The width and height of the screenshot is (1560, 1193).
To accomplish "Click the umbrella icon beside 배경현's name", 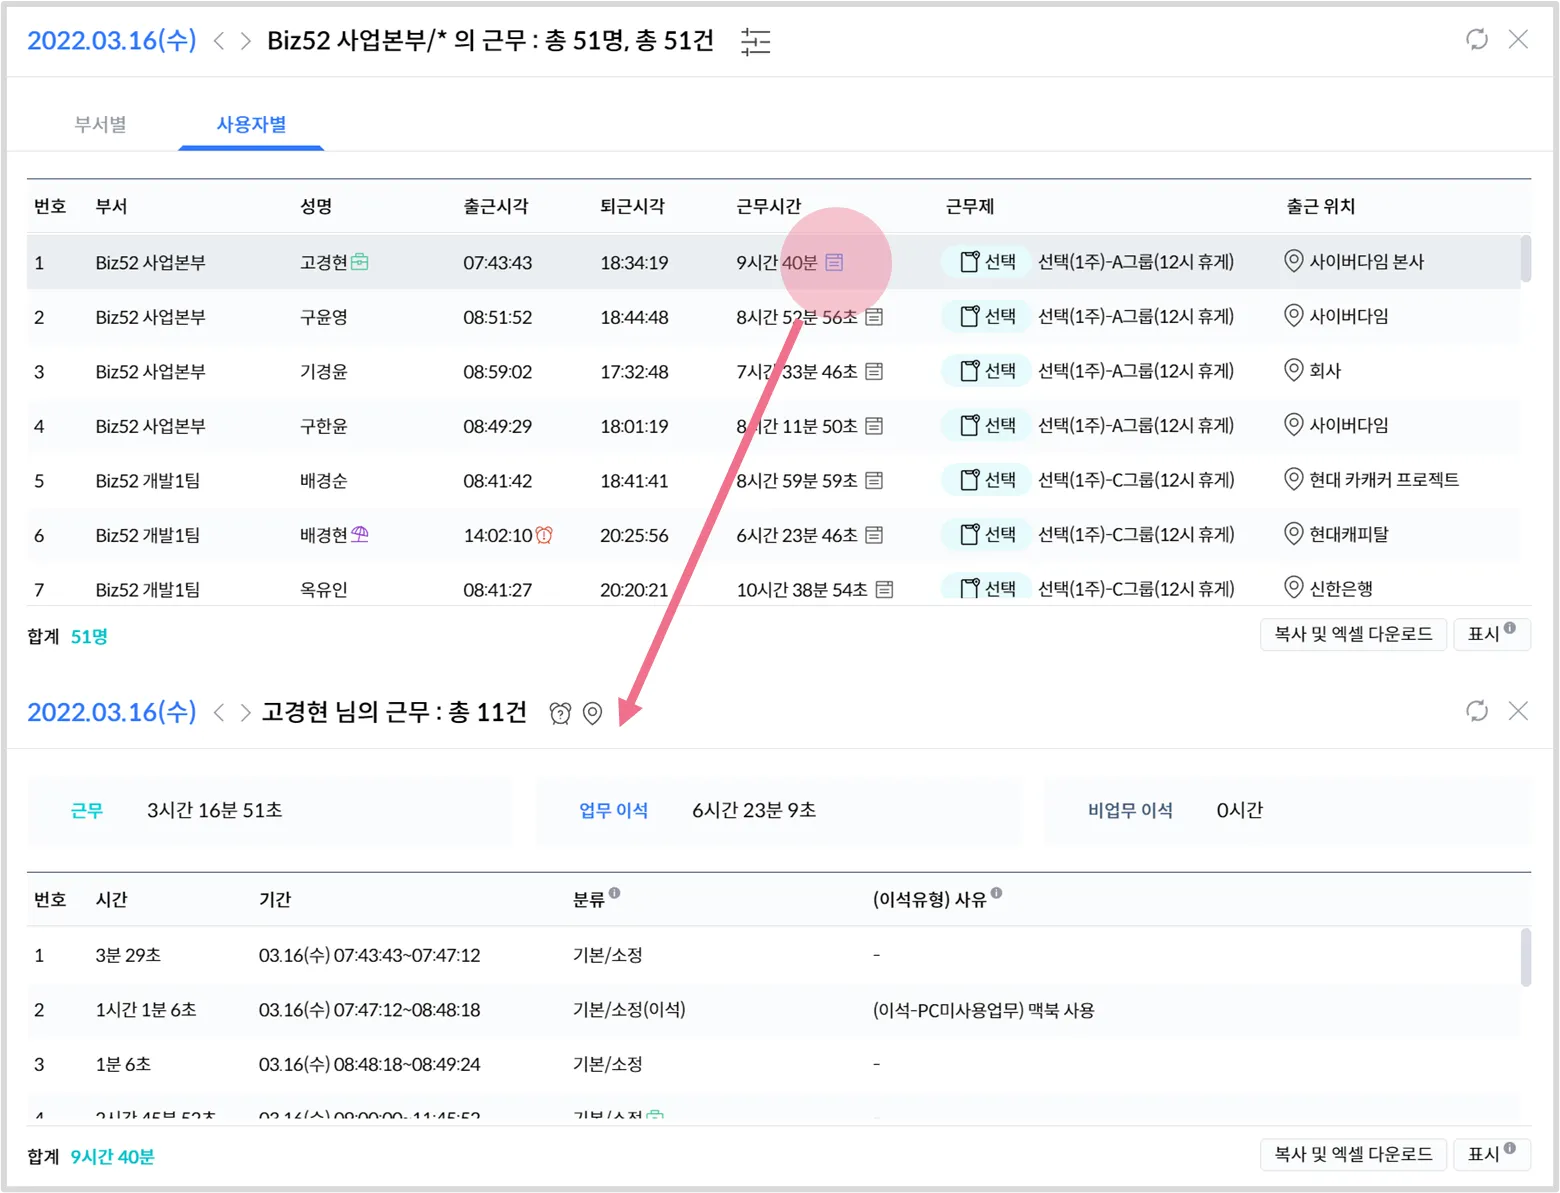I will (x=360, y=535).
